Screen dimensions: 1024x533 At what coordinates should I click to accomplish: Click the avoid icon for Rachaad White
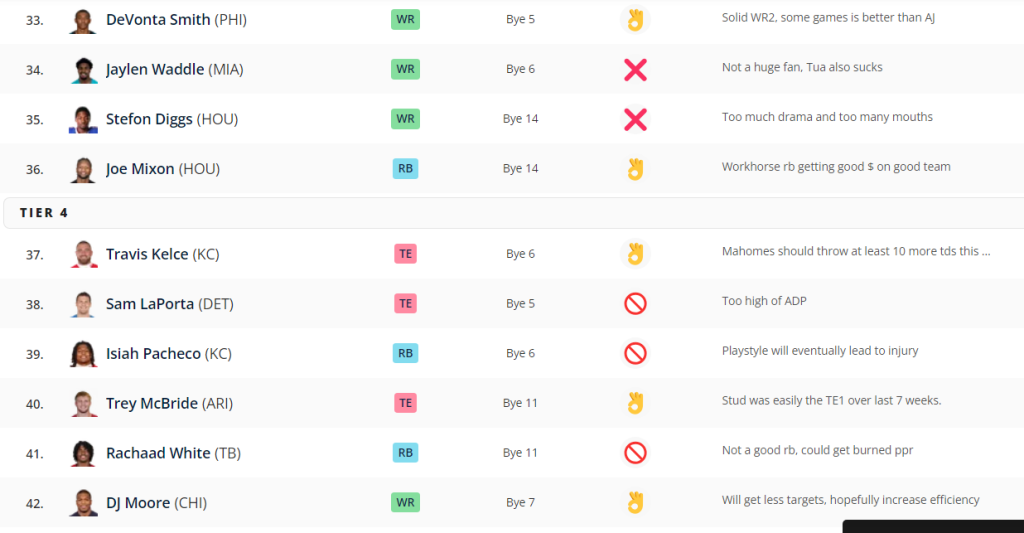click(635, 453)
